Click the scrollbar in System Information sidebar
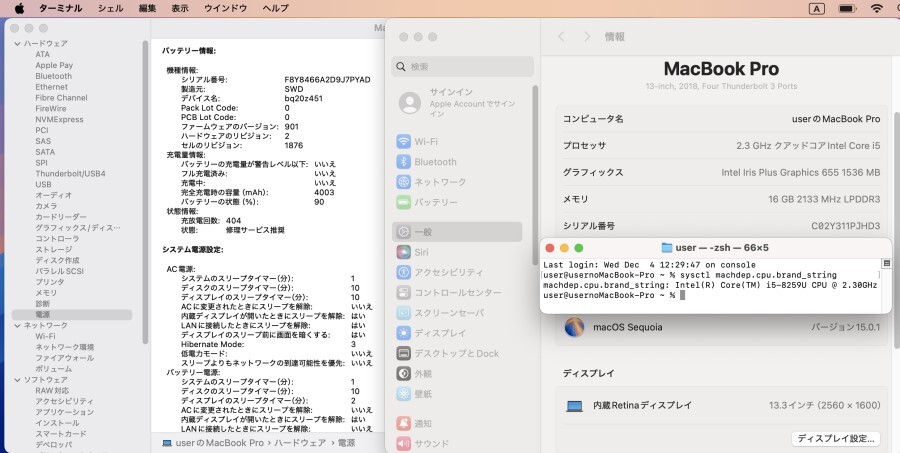This screenshot has width=900, height=453. (x=145, y=192)
